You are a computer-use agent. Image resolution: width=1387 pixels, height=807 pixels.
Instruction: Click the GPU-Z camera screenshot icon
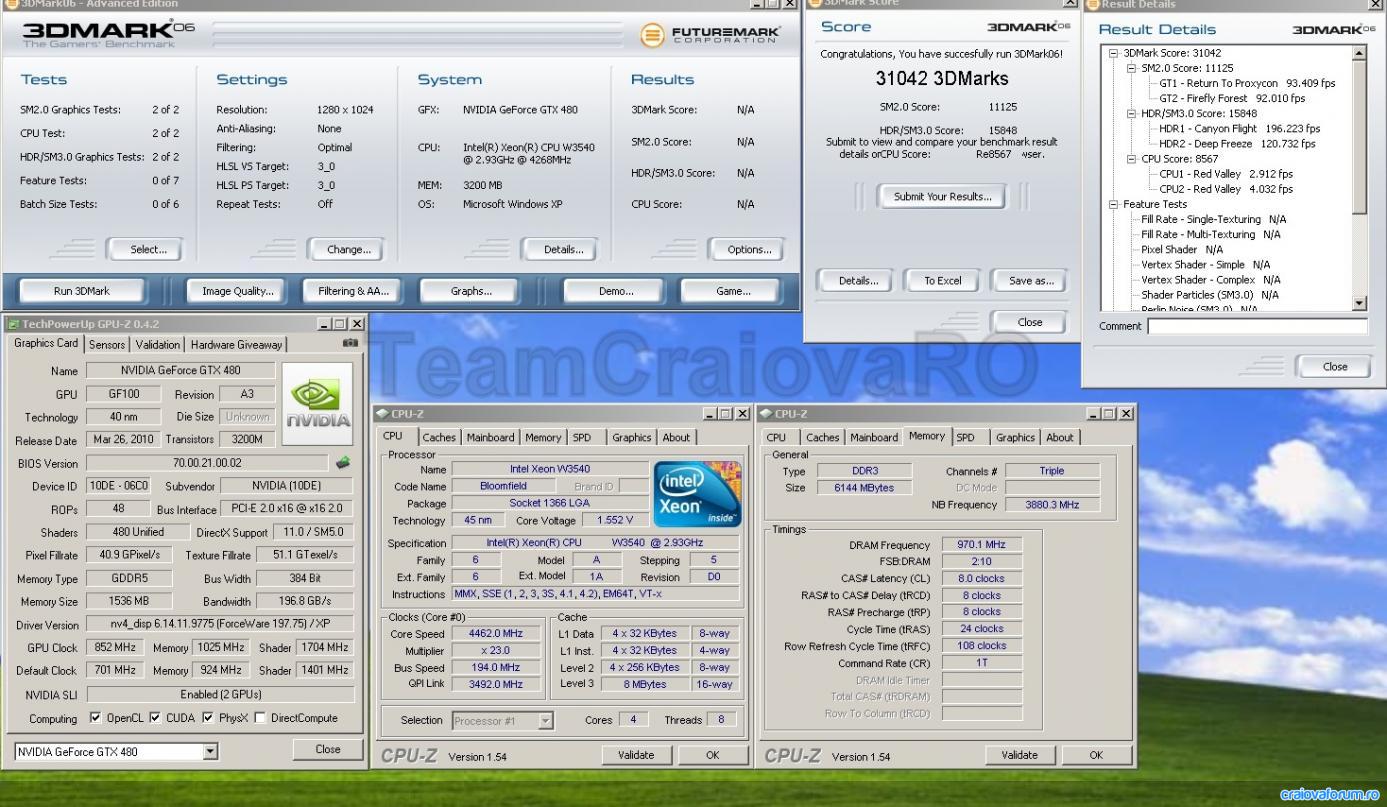pyautogui.click(x=350, y=343)
